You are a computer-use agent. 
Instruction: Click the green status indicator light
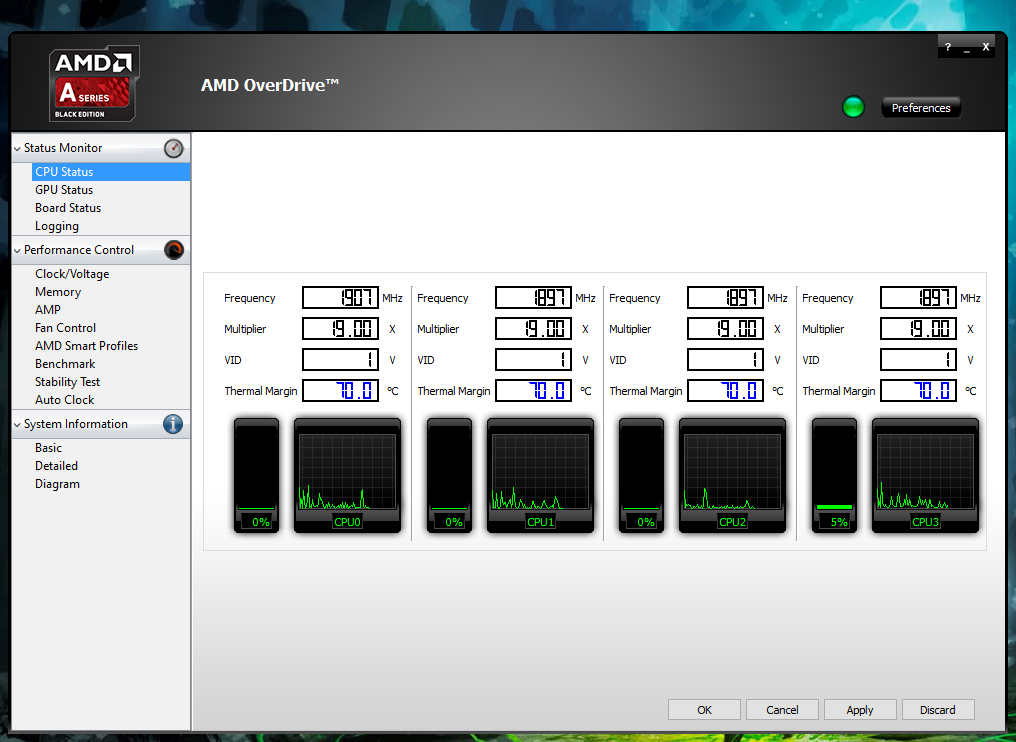pos(853,107)
